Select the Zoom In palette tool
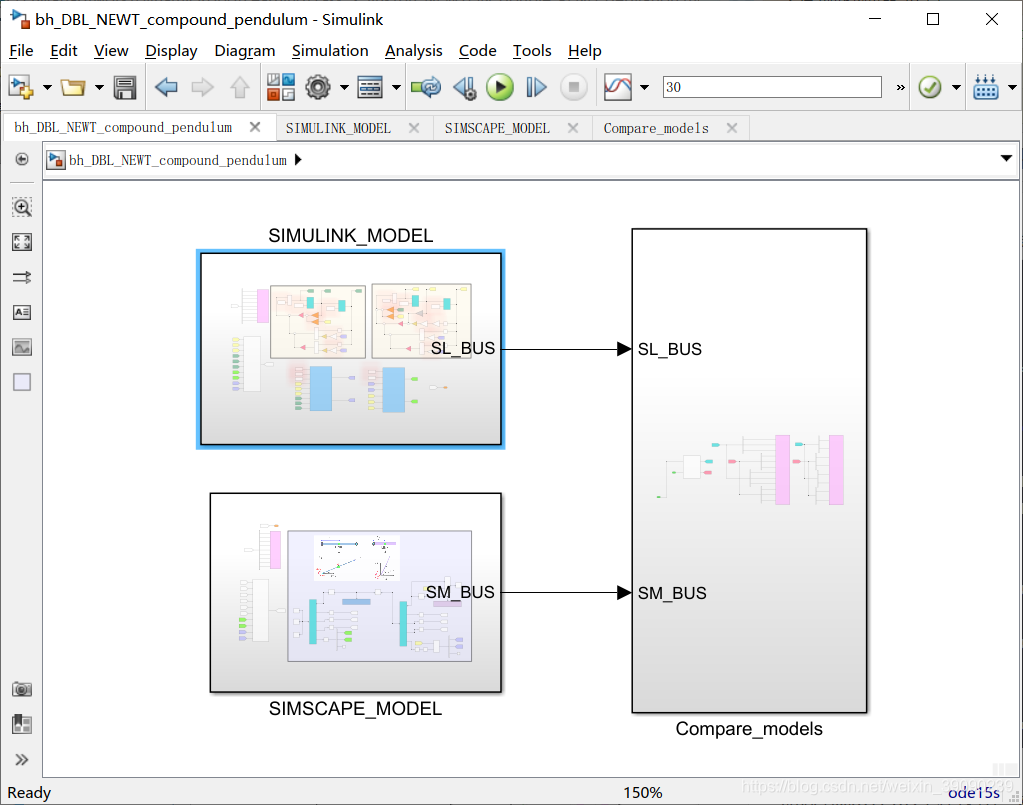This screenshot has width=1023, height=805. click(22, 207)
